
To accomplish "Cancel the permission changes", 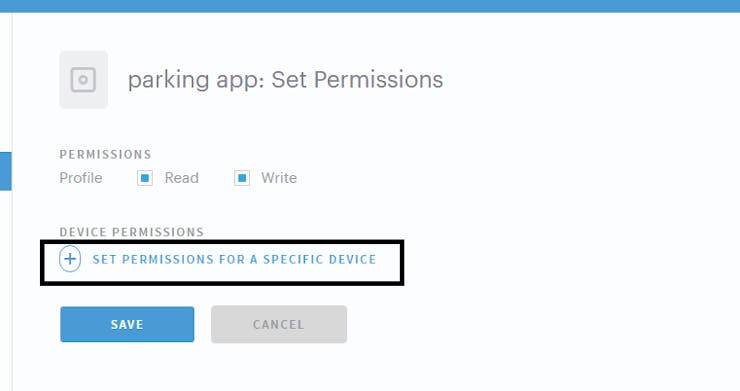I will (279, 324).
